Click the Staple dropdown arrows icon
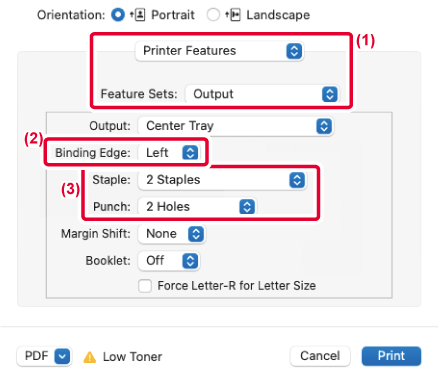 click(x=297, y=180)
